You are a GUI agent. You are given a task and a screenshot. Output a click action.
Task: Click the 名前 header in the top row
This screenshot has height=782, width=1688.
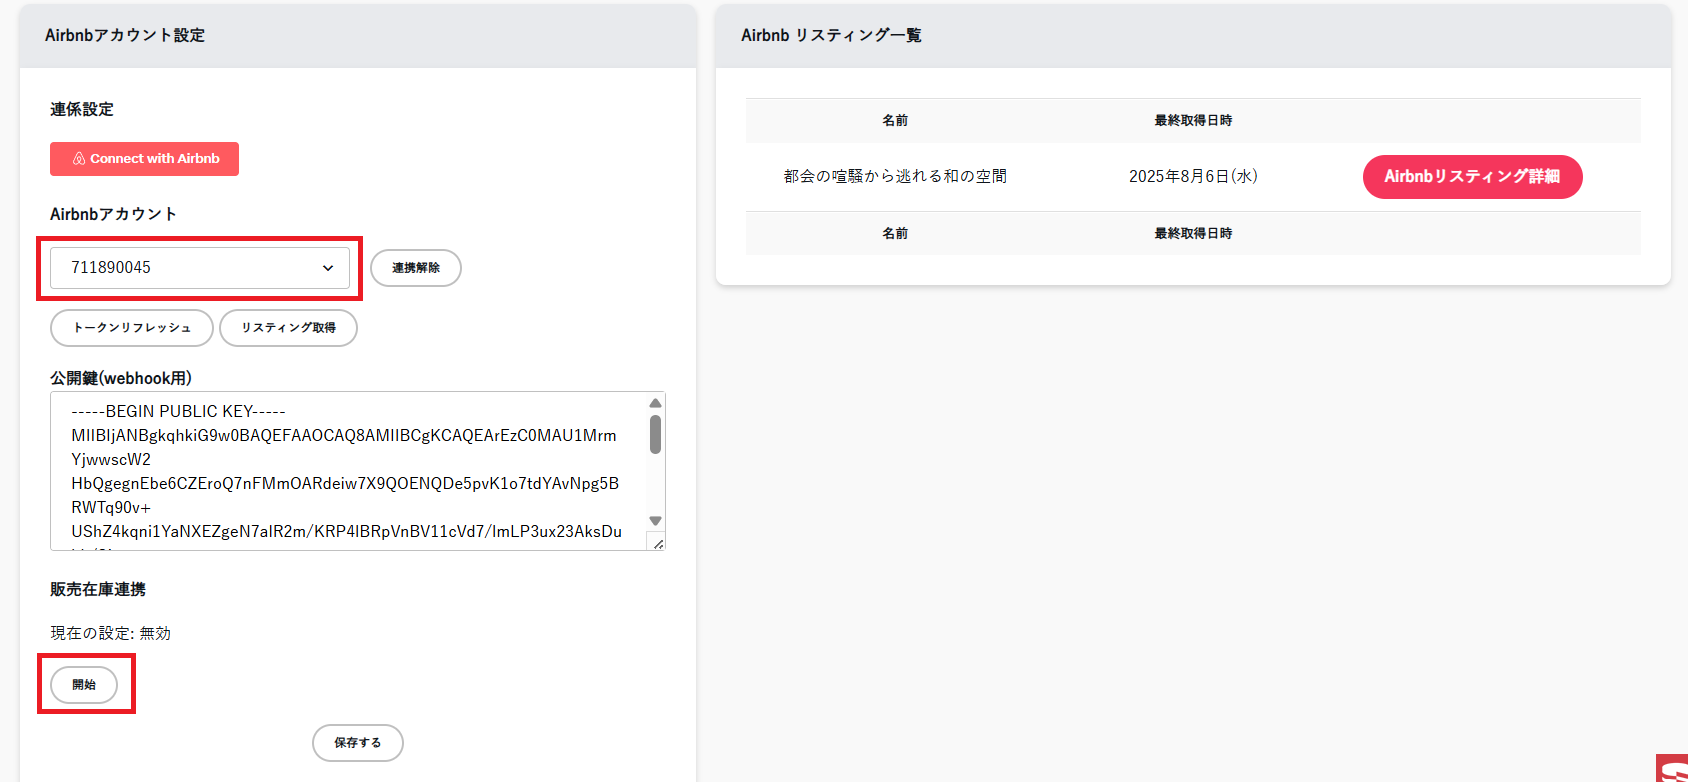[x=895, y=121]
